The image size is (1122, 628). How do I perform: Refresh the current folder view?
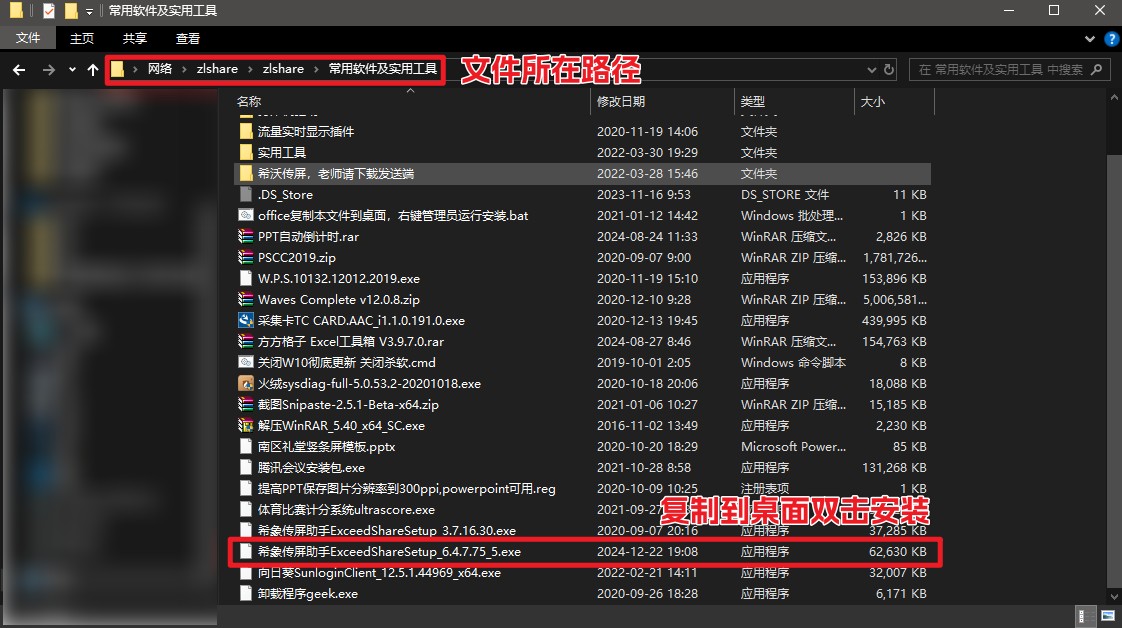coord(889,69)
